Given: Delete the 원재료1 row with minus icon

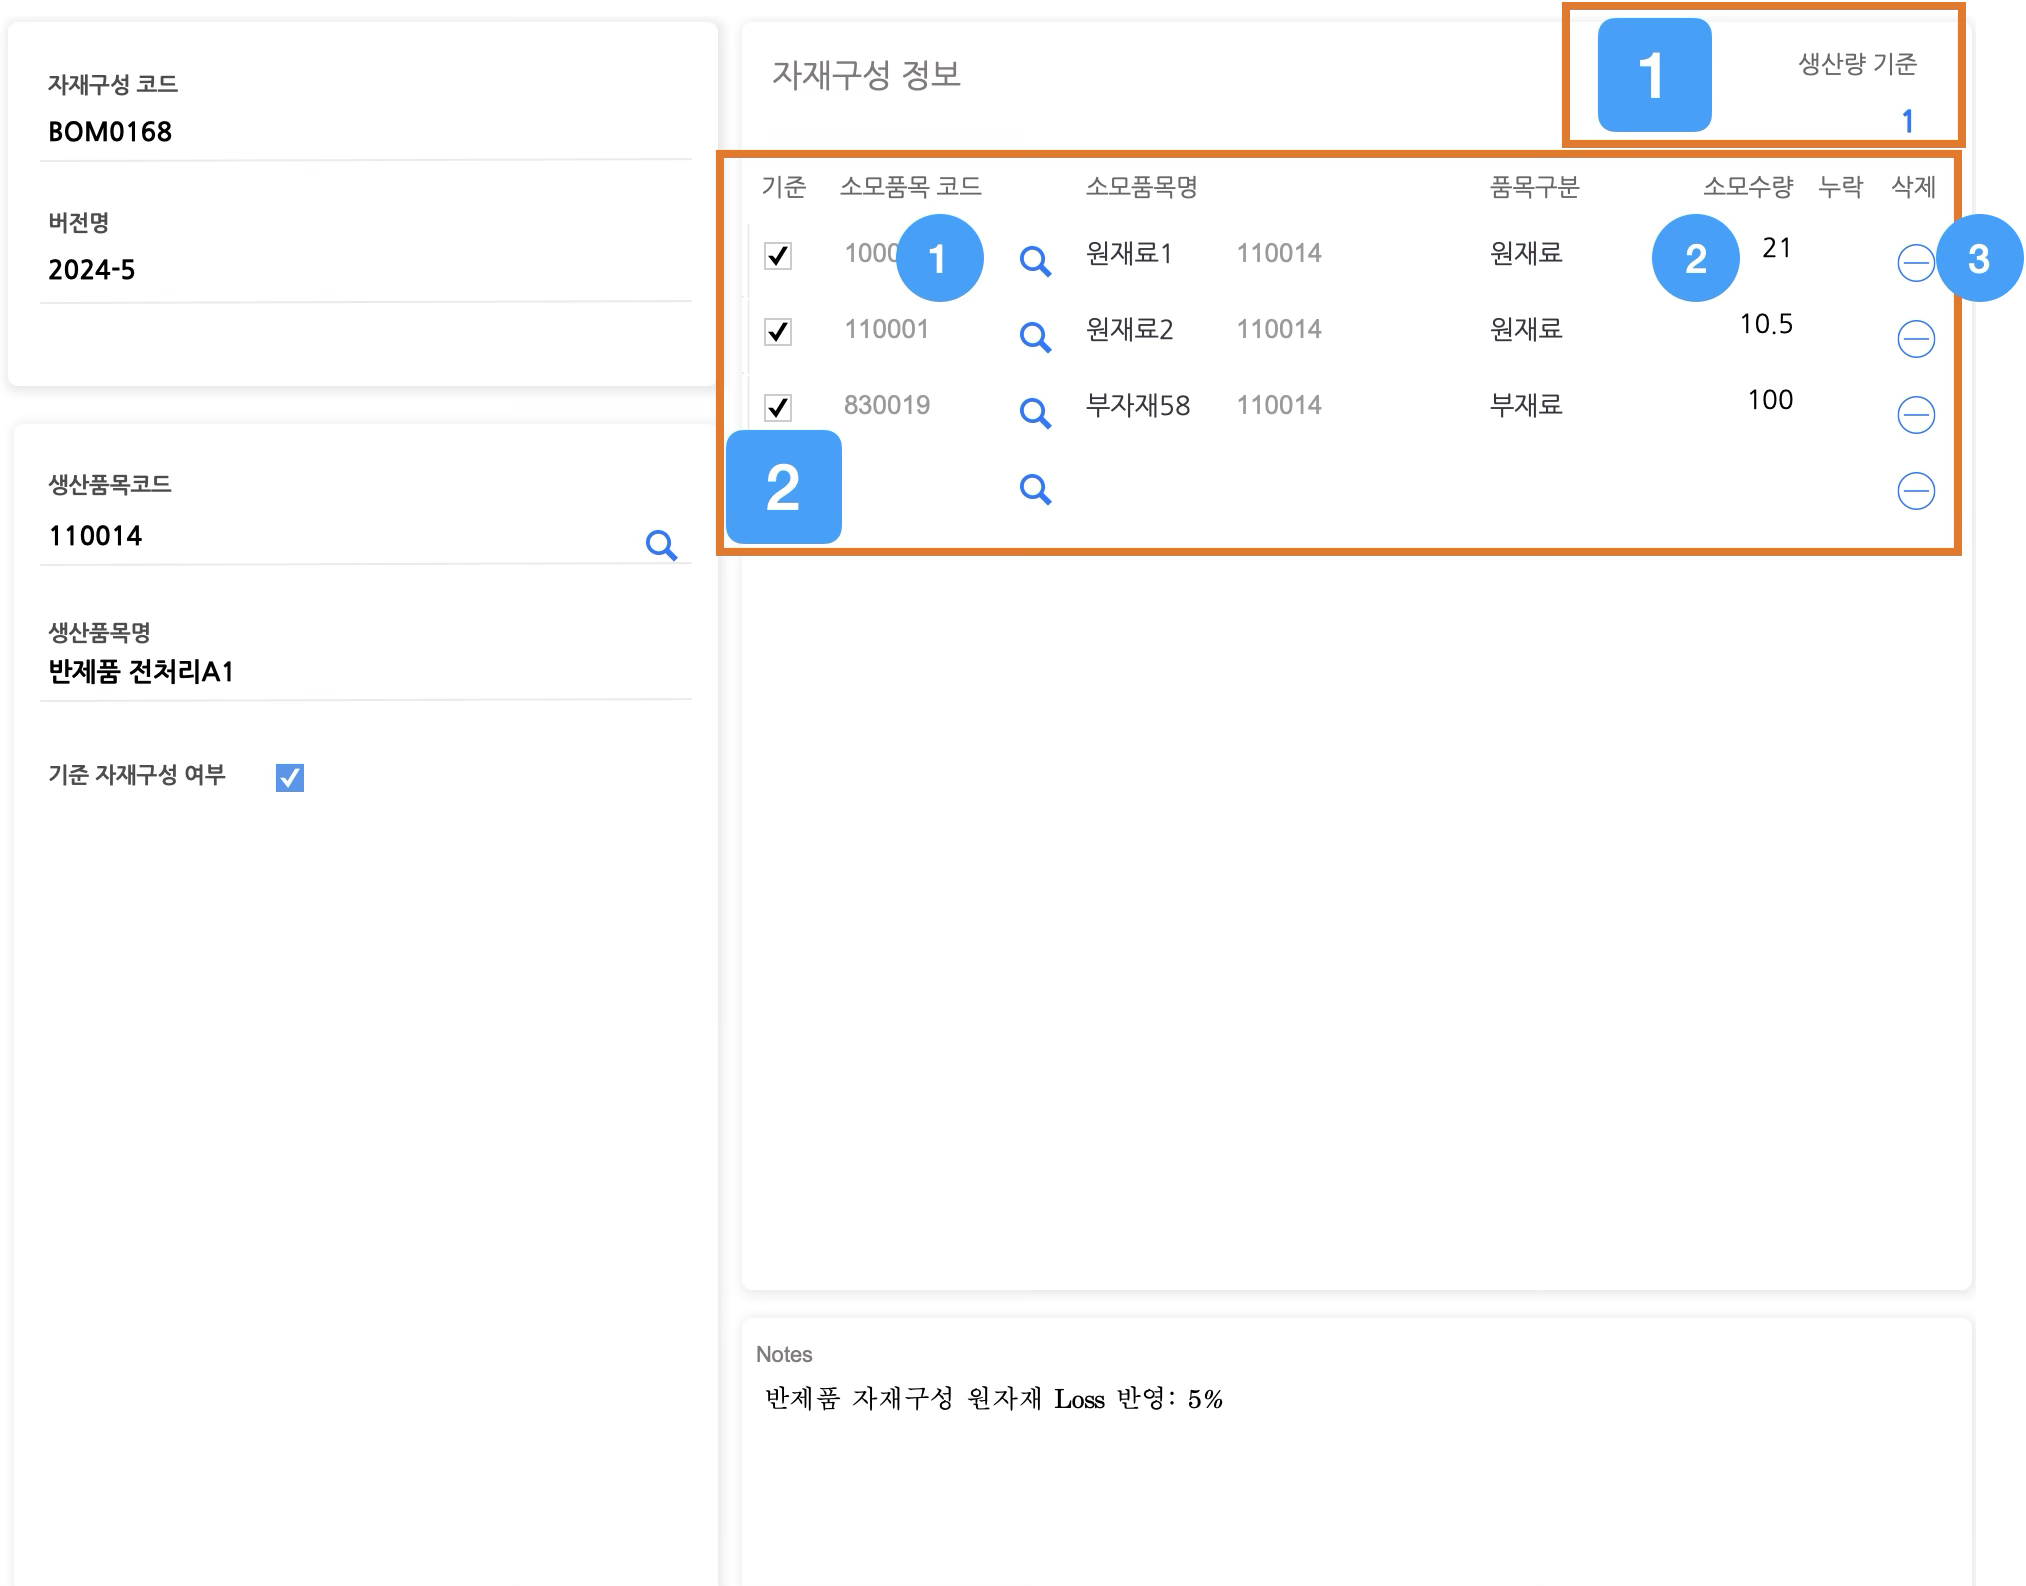Looking at the screenshot, I should point(1915,264).
